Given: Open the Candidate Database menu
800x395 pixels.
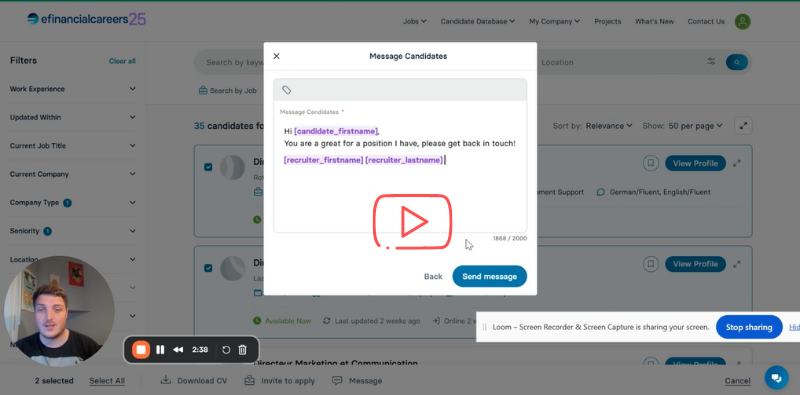Looking at the screenshot, I should pyautogui.click(x=478, y=21).
